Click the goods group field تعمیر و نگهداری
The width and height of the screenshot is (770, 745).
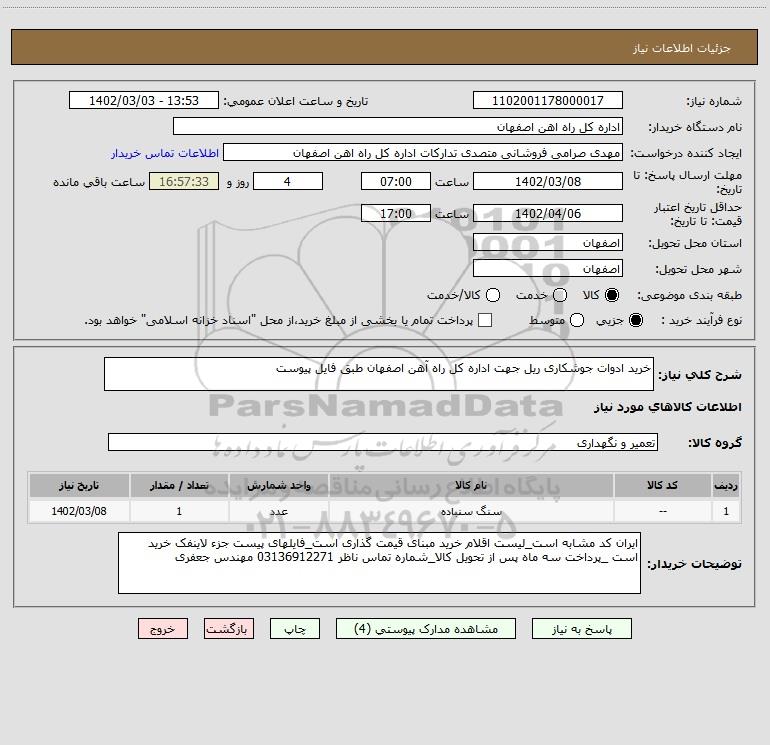pos(383,442)
